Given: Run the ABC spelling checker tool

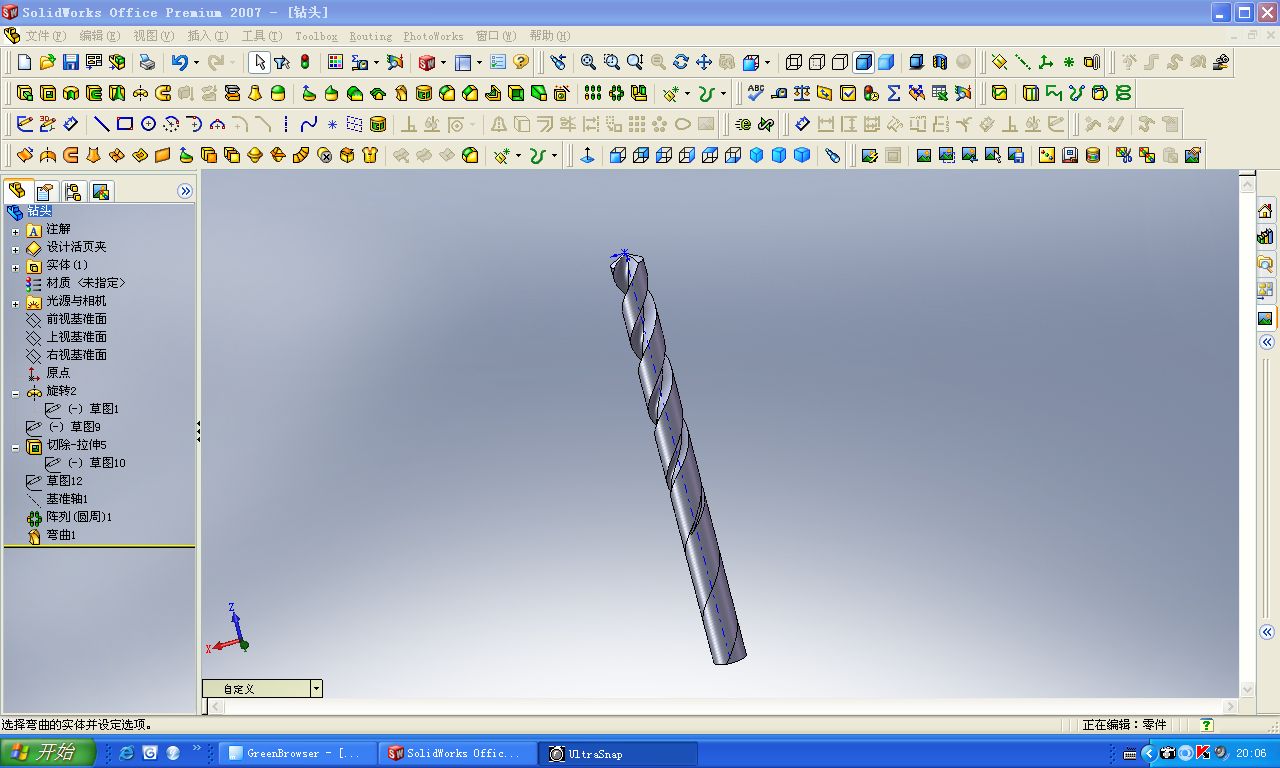Looking at the screenshot, I should coord(756,93).
